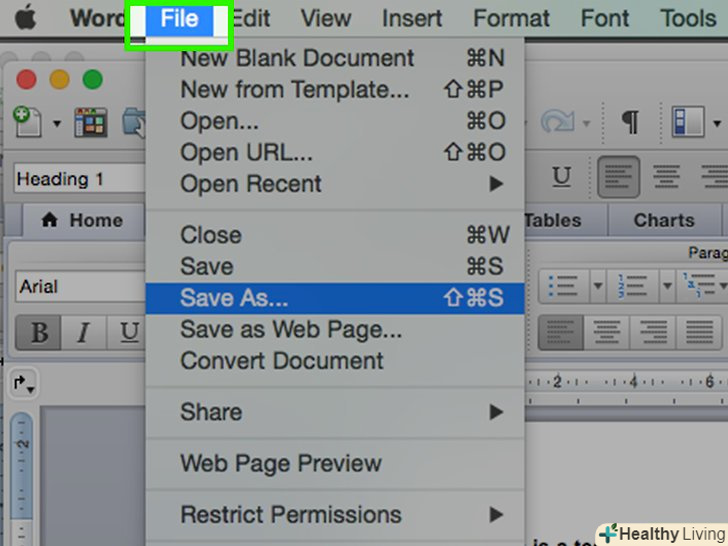The height and width of the screenshot is (546, 728).
Task: Open the template gallery icon
Action: (x=91, y=123)
